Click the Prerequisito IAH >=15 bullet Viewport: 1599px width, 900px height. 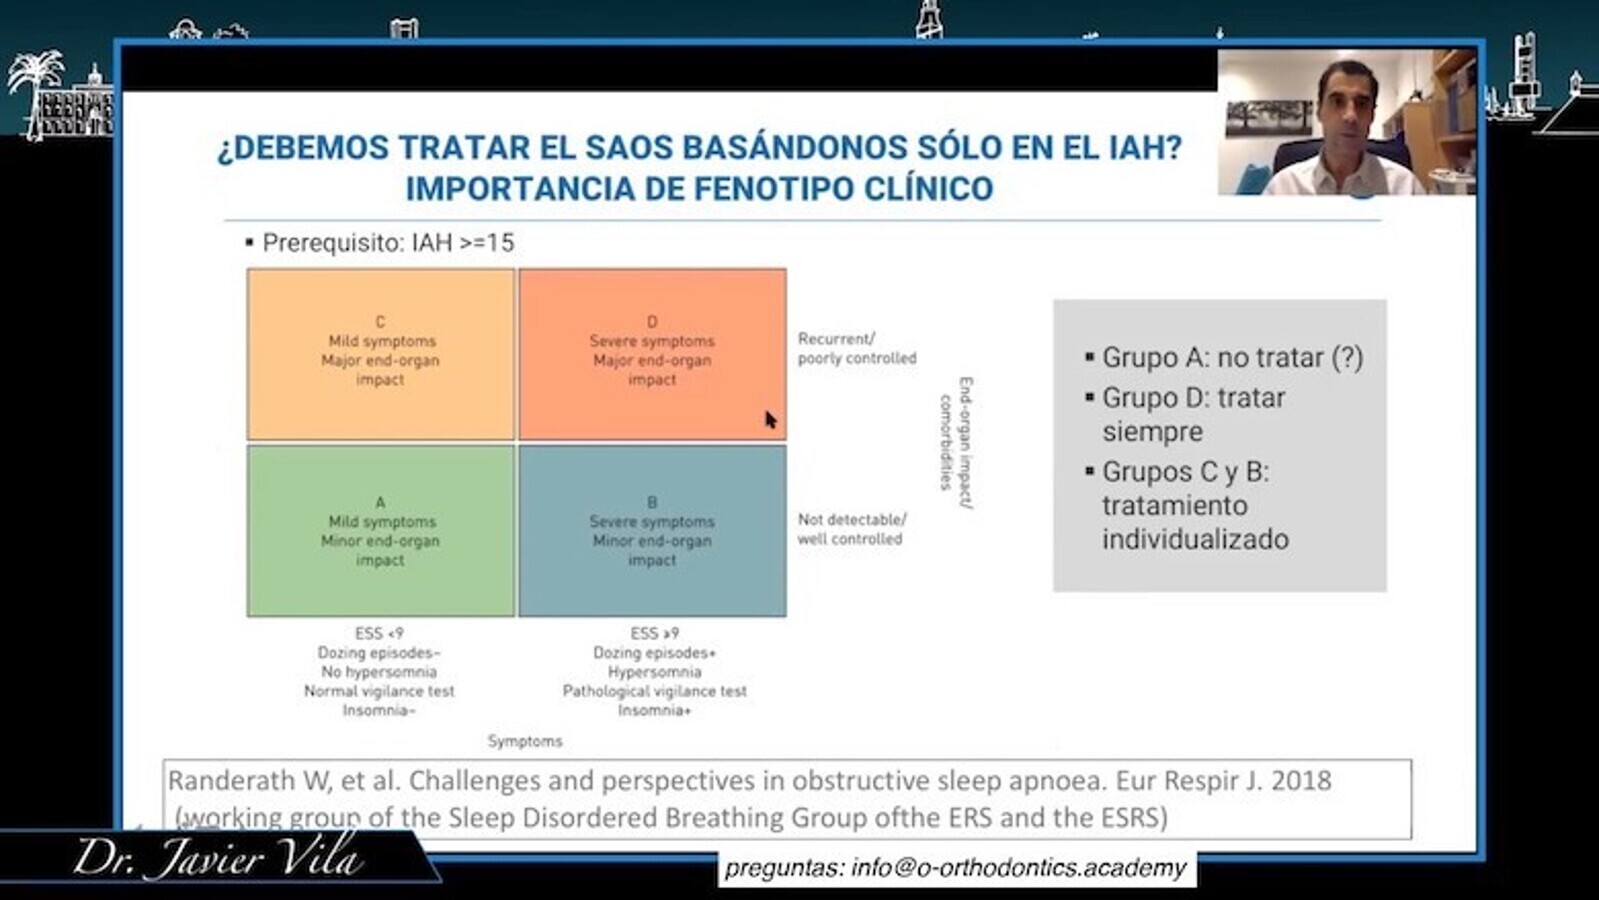(x=387, y=243)
